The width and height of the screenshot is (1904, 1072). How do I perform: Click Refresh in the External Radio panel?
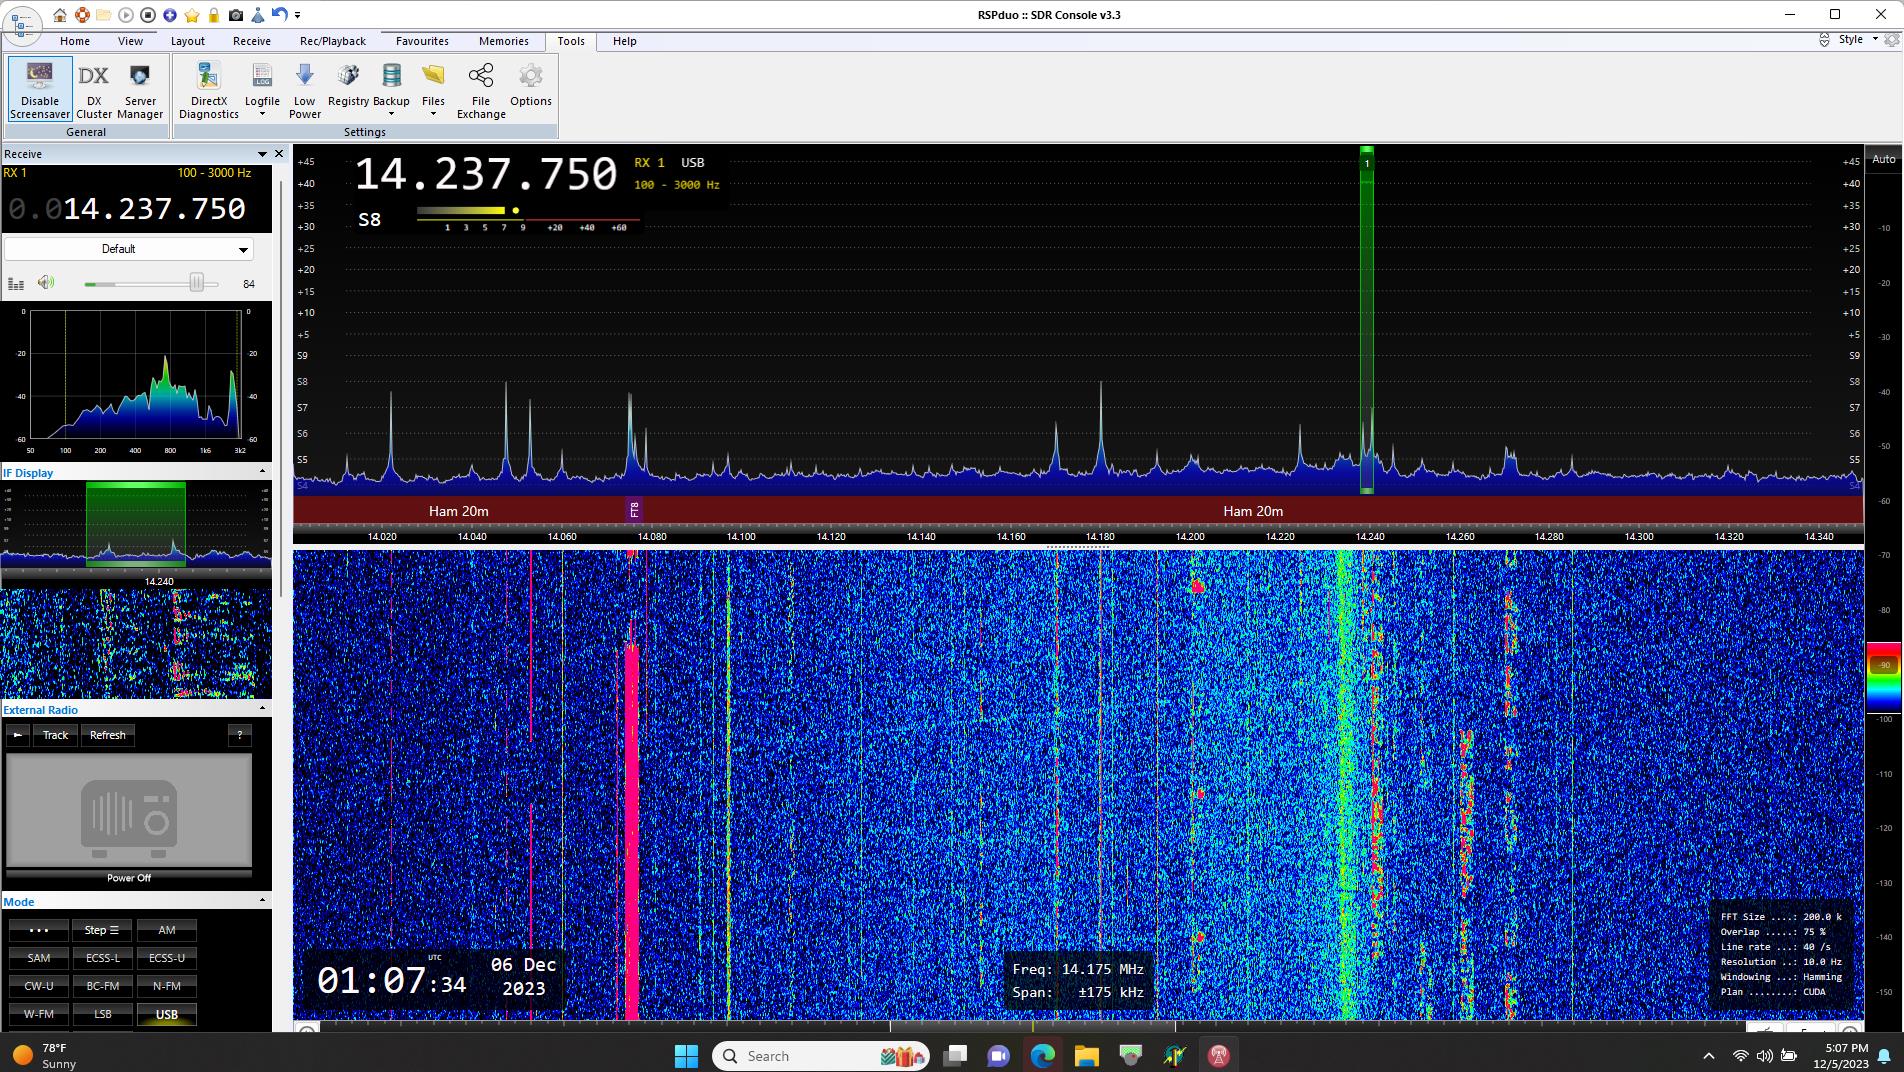coord(106,735)
